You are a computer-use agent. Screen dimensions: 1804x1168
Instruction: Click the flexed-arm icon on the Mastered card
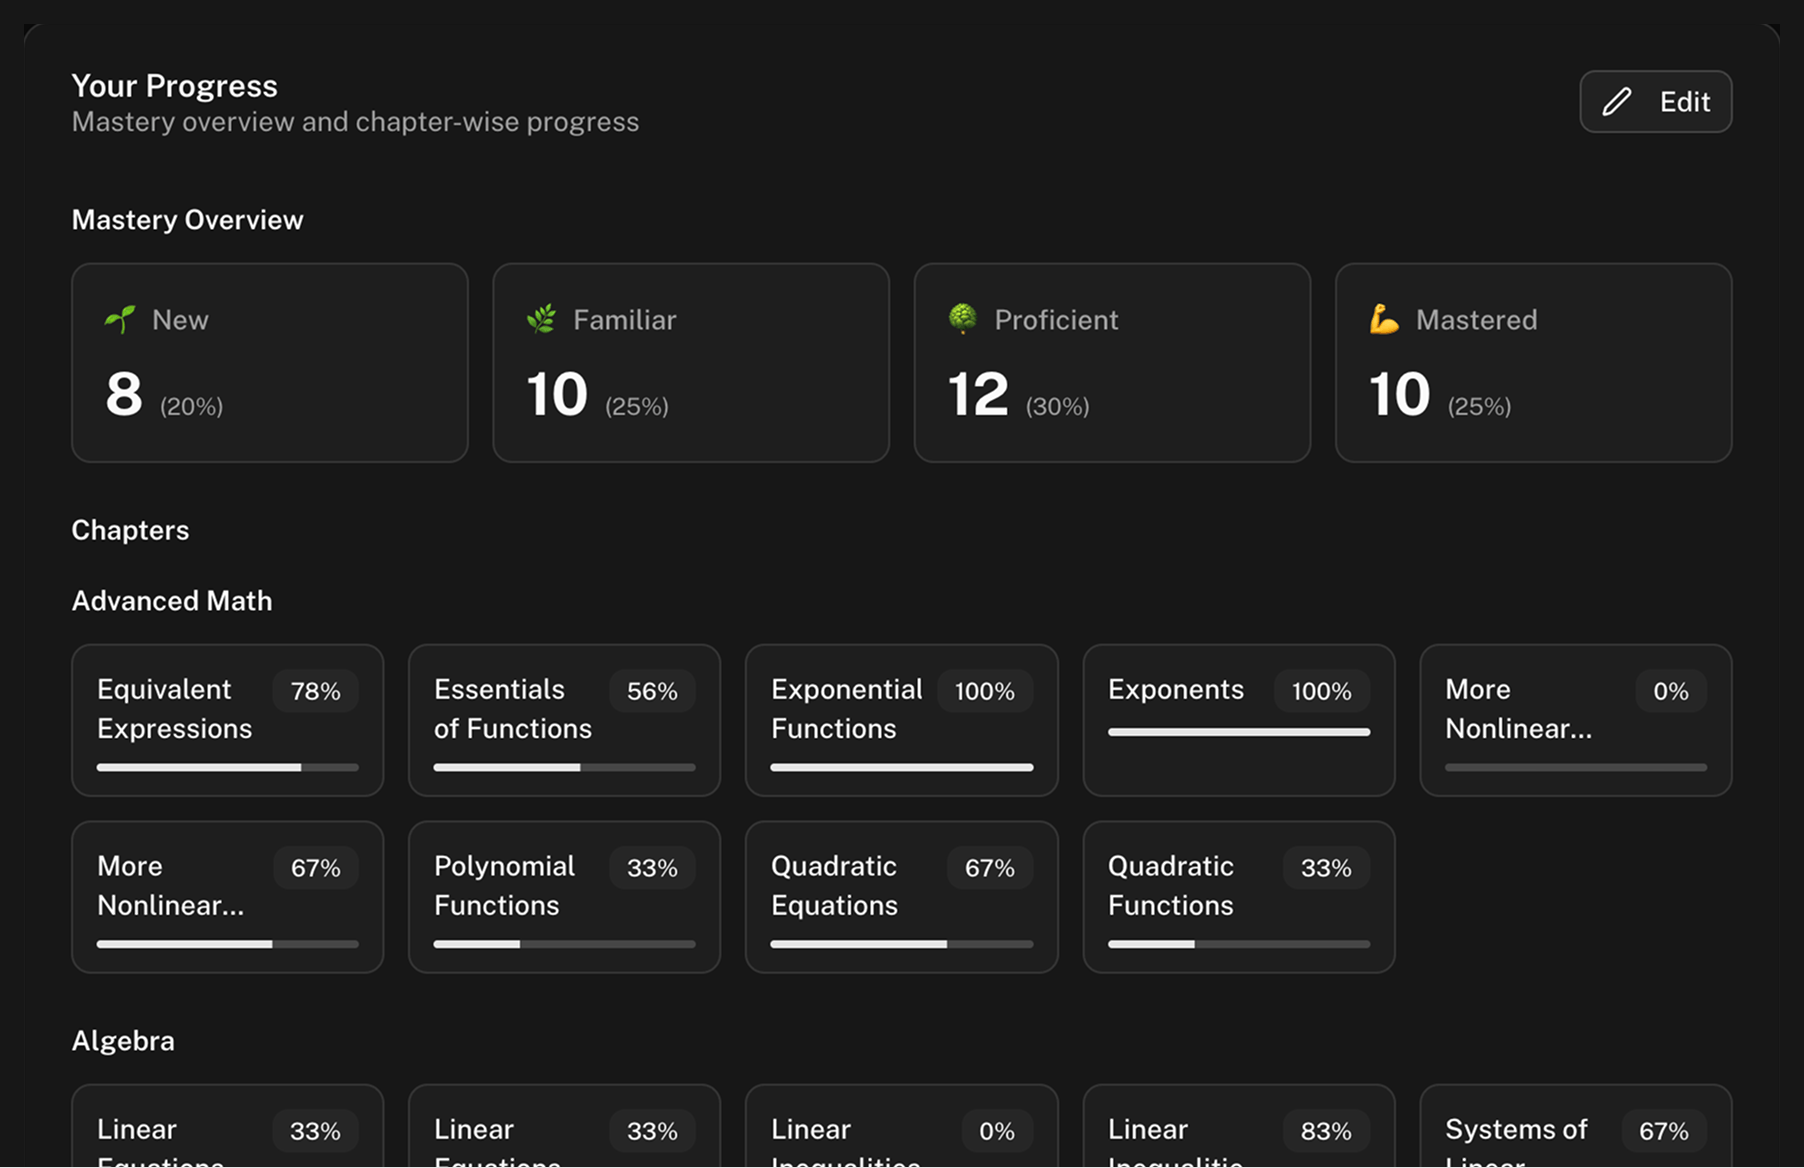point(1384,319)
